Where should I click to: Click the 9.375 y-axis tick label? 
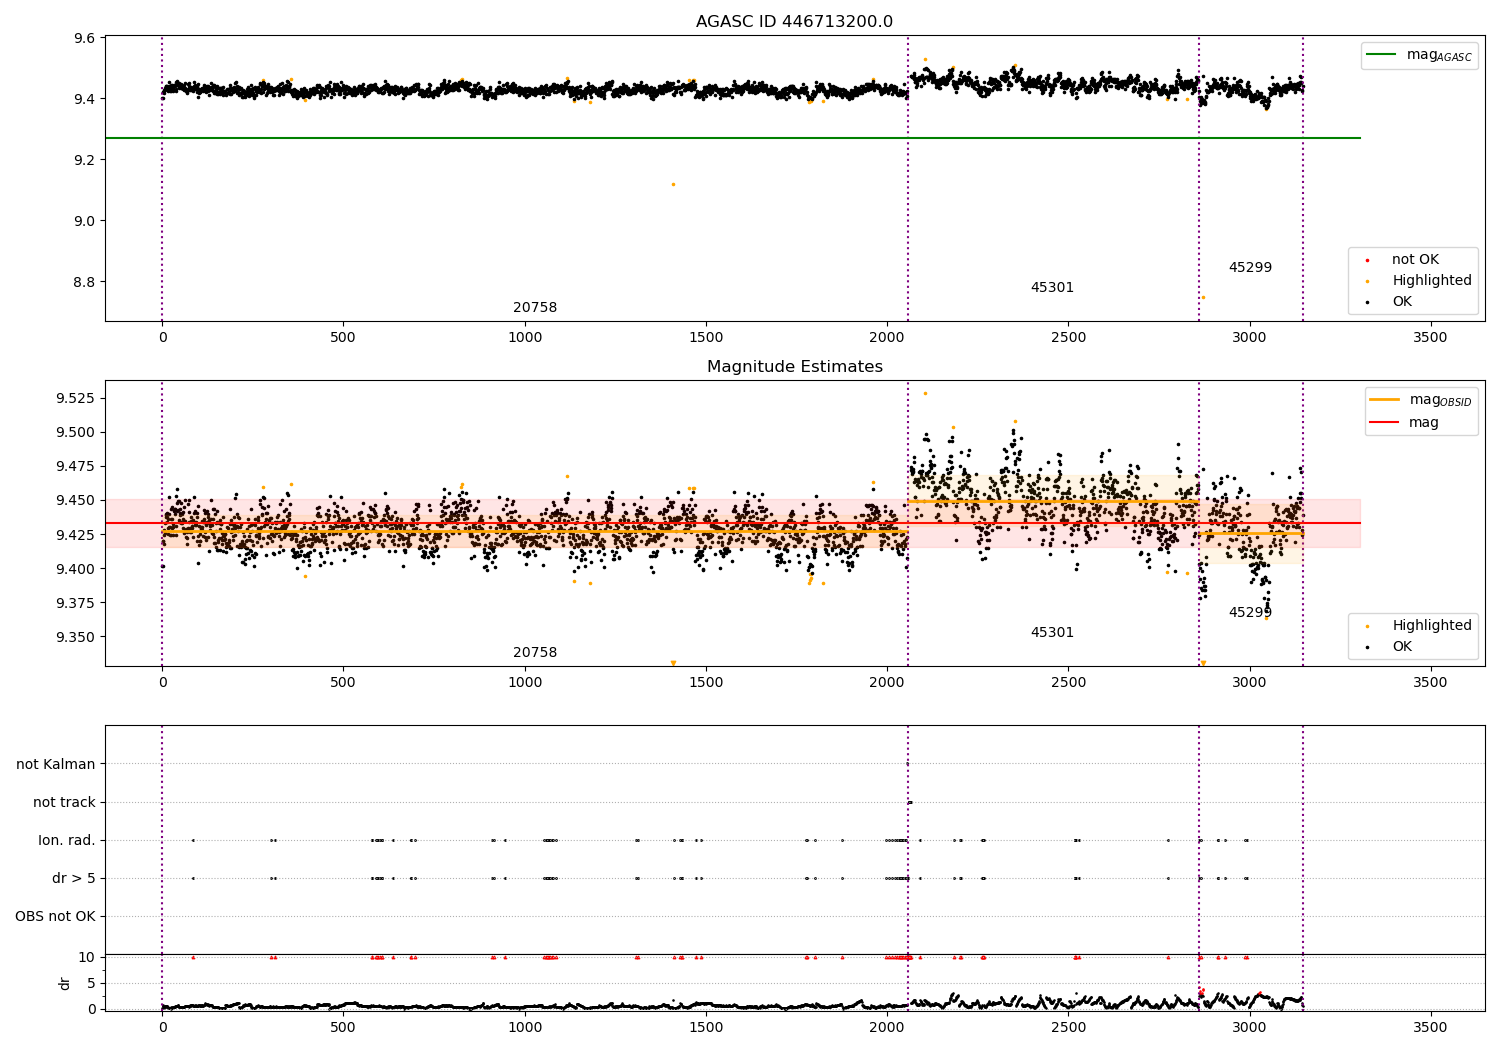coord(76,603)
